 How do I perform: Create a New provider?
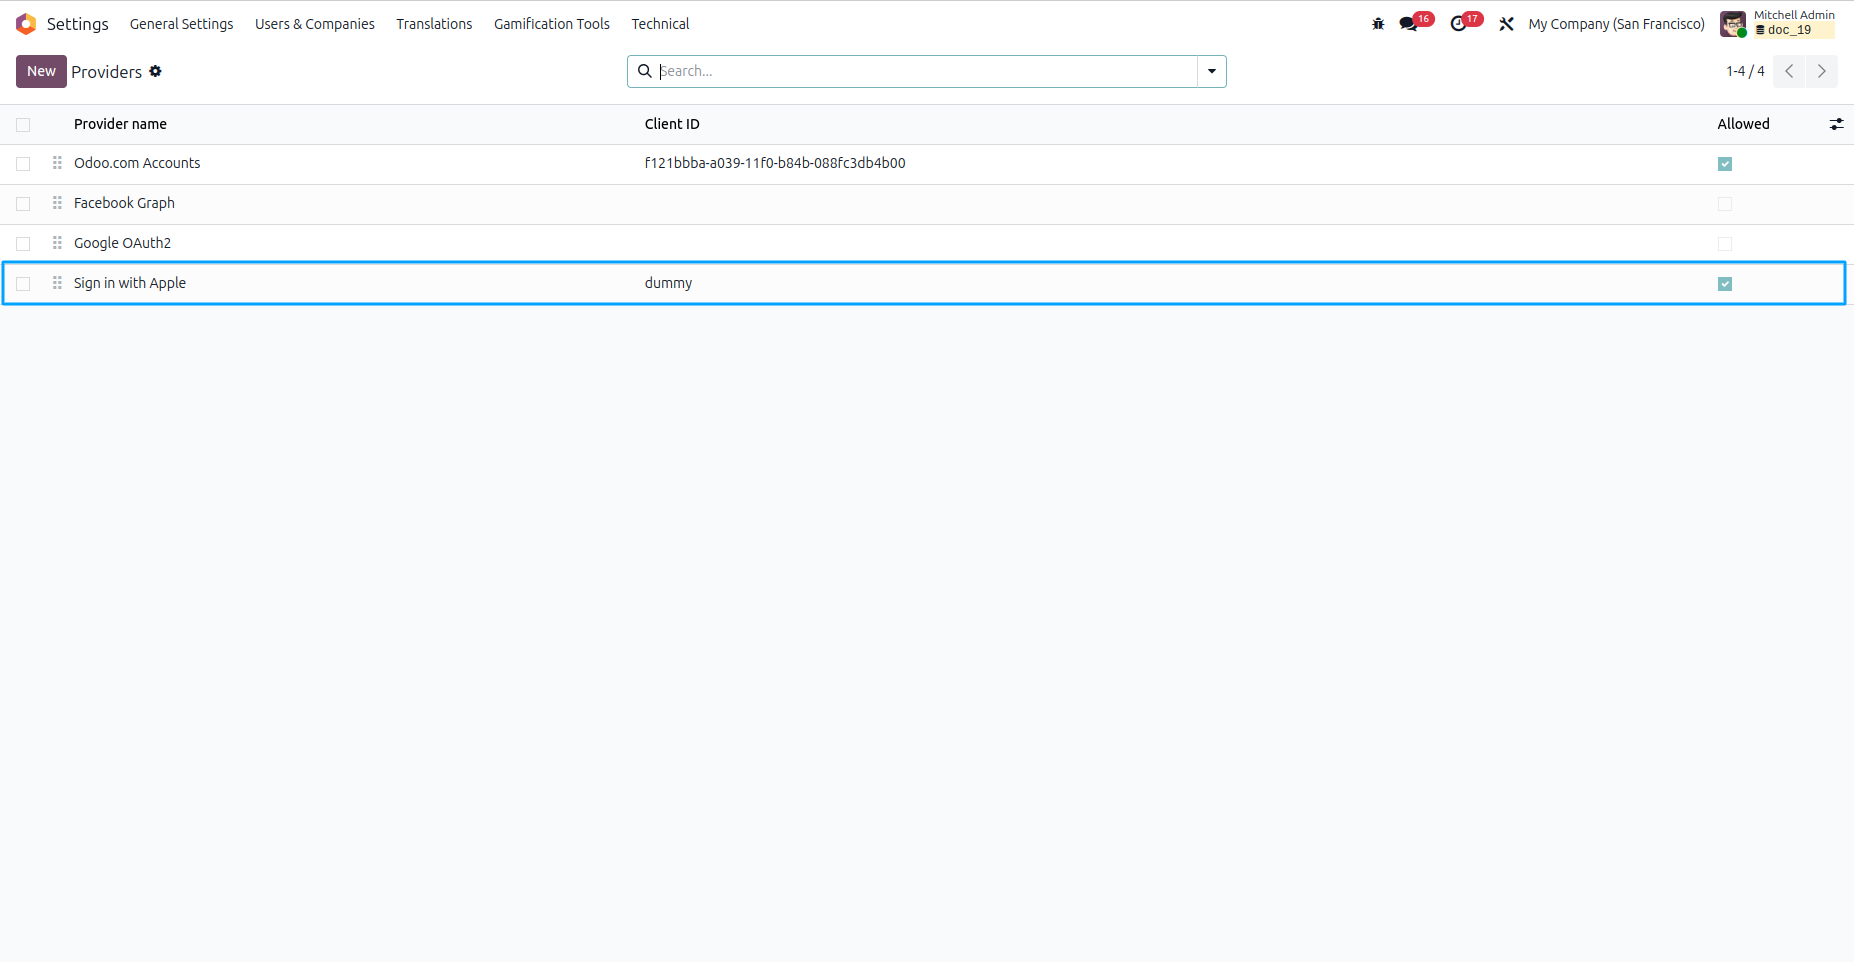[x=41, y=71]
